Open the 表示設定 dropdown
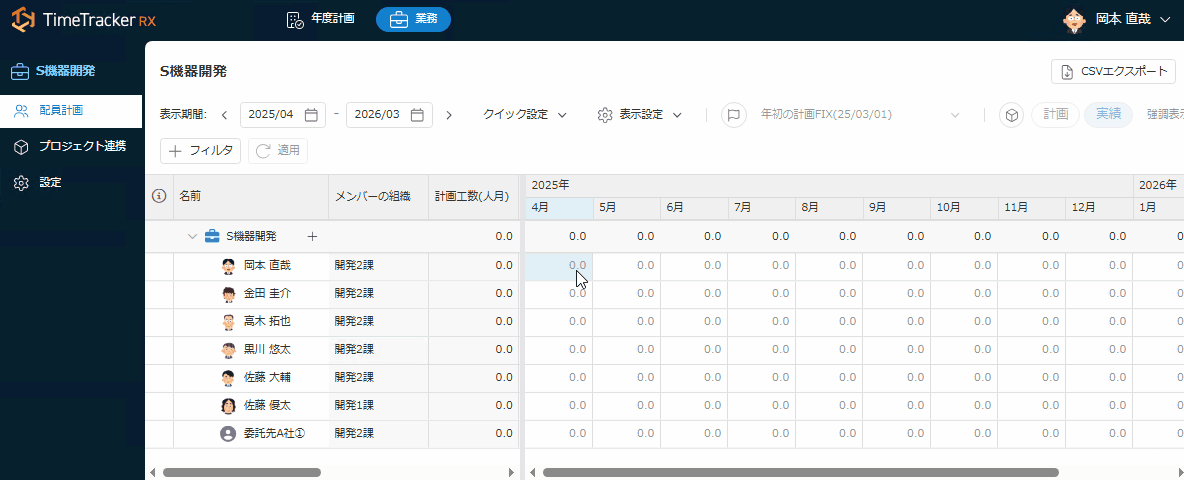This screenshot has width=1184, height=480. click(x=640, y=115)
